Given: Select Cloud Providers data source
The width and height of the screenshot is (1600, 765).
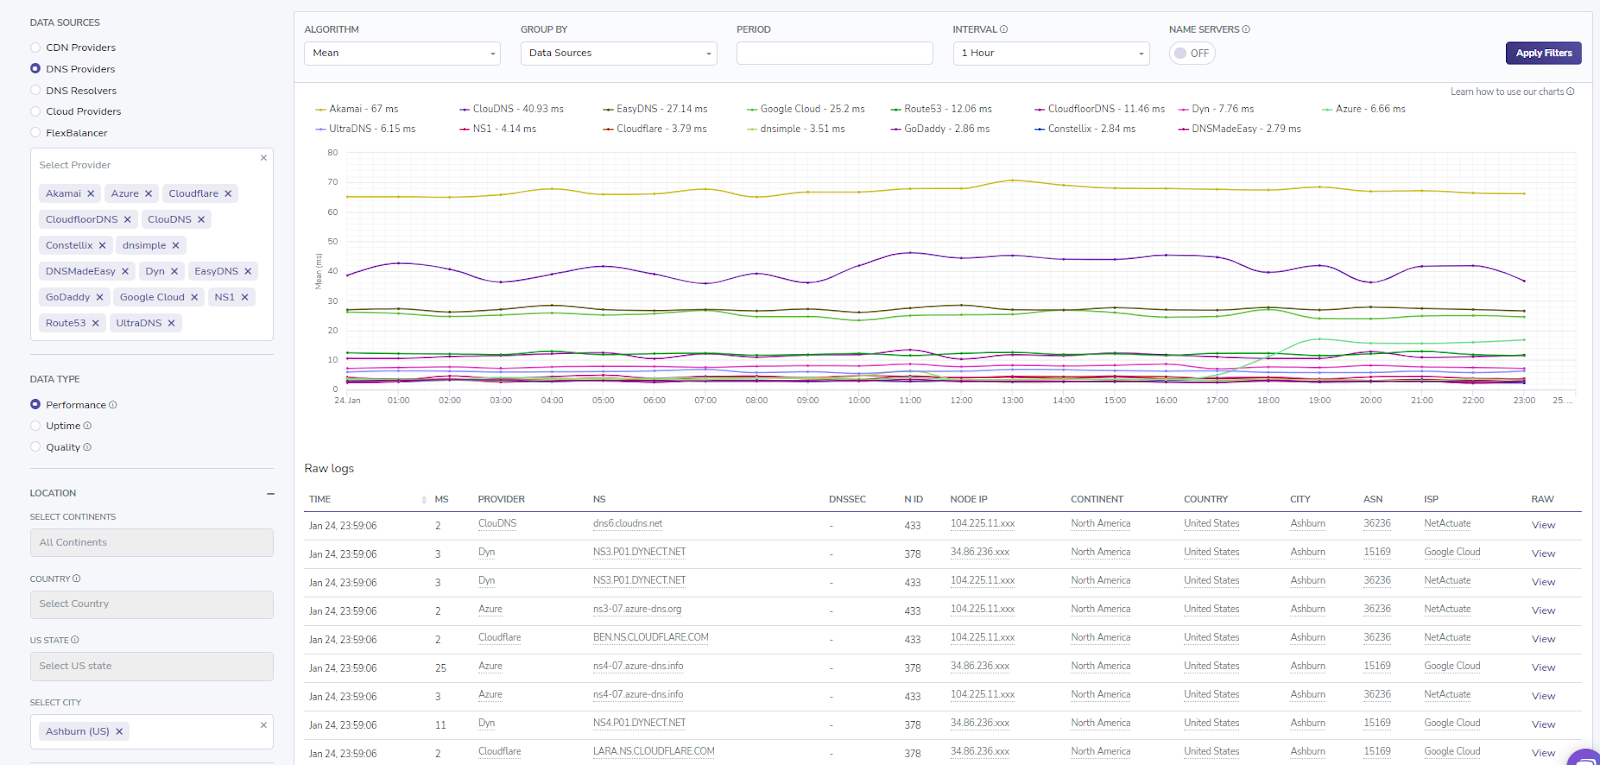Looking at the screenshot, I should pyautogui.click(x=36, y=112).
